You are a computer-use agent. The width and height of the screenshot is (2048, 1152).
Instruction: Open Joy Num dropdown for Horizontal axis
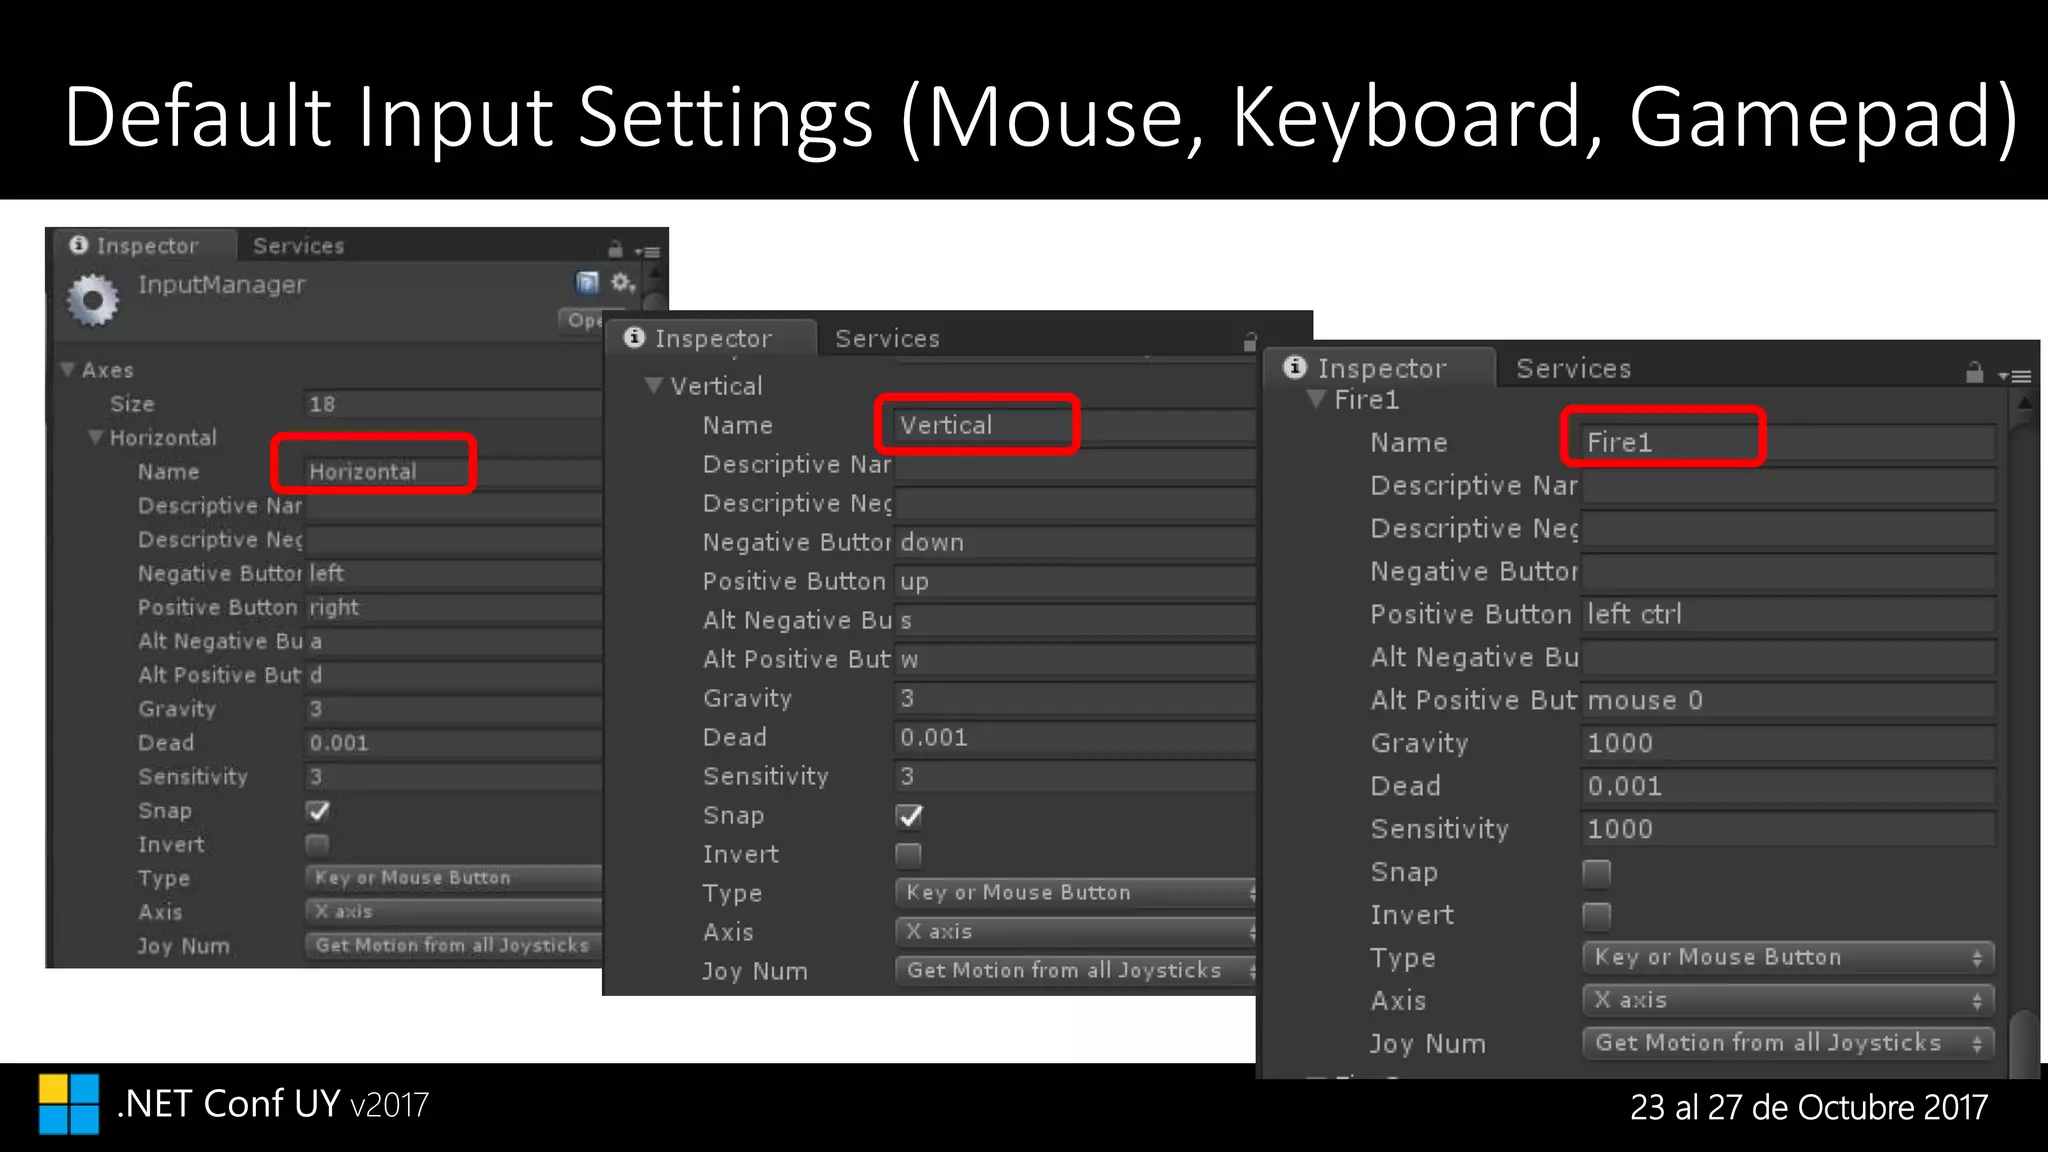tap(453, 946)
